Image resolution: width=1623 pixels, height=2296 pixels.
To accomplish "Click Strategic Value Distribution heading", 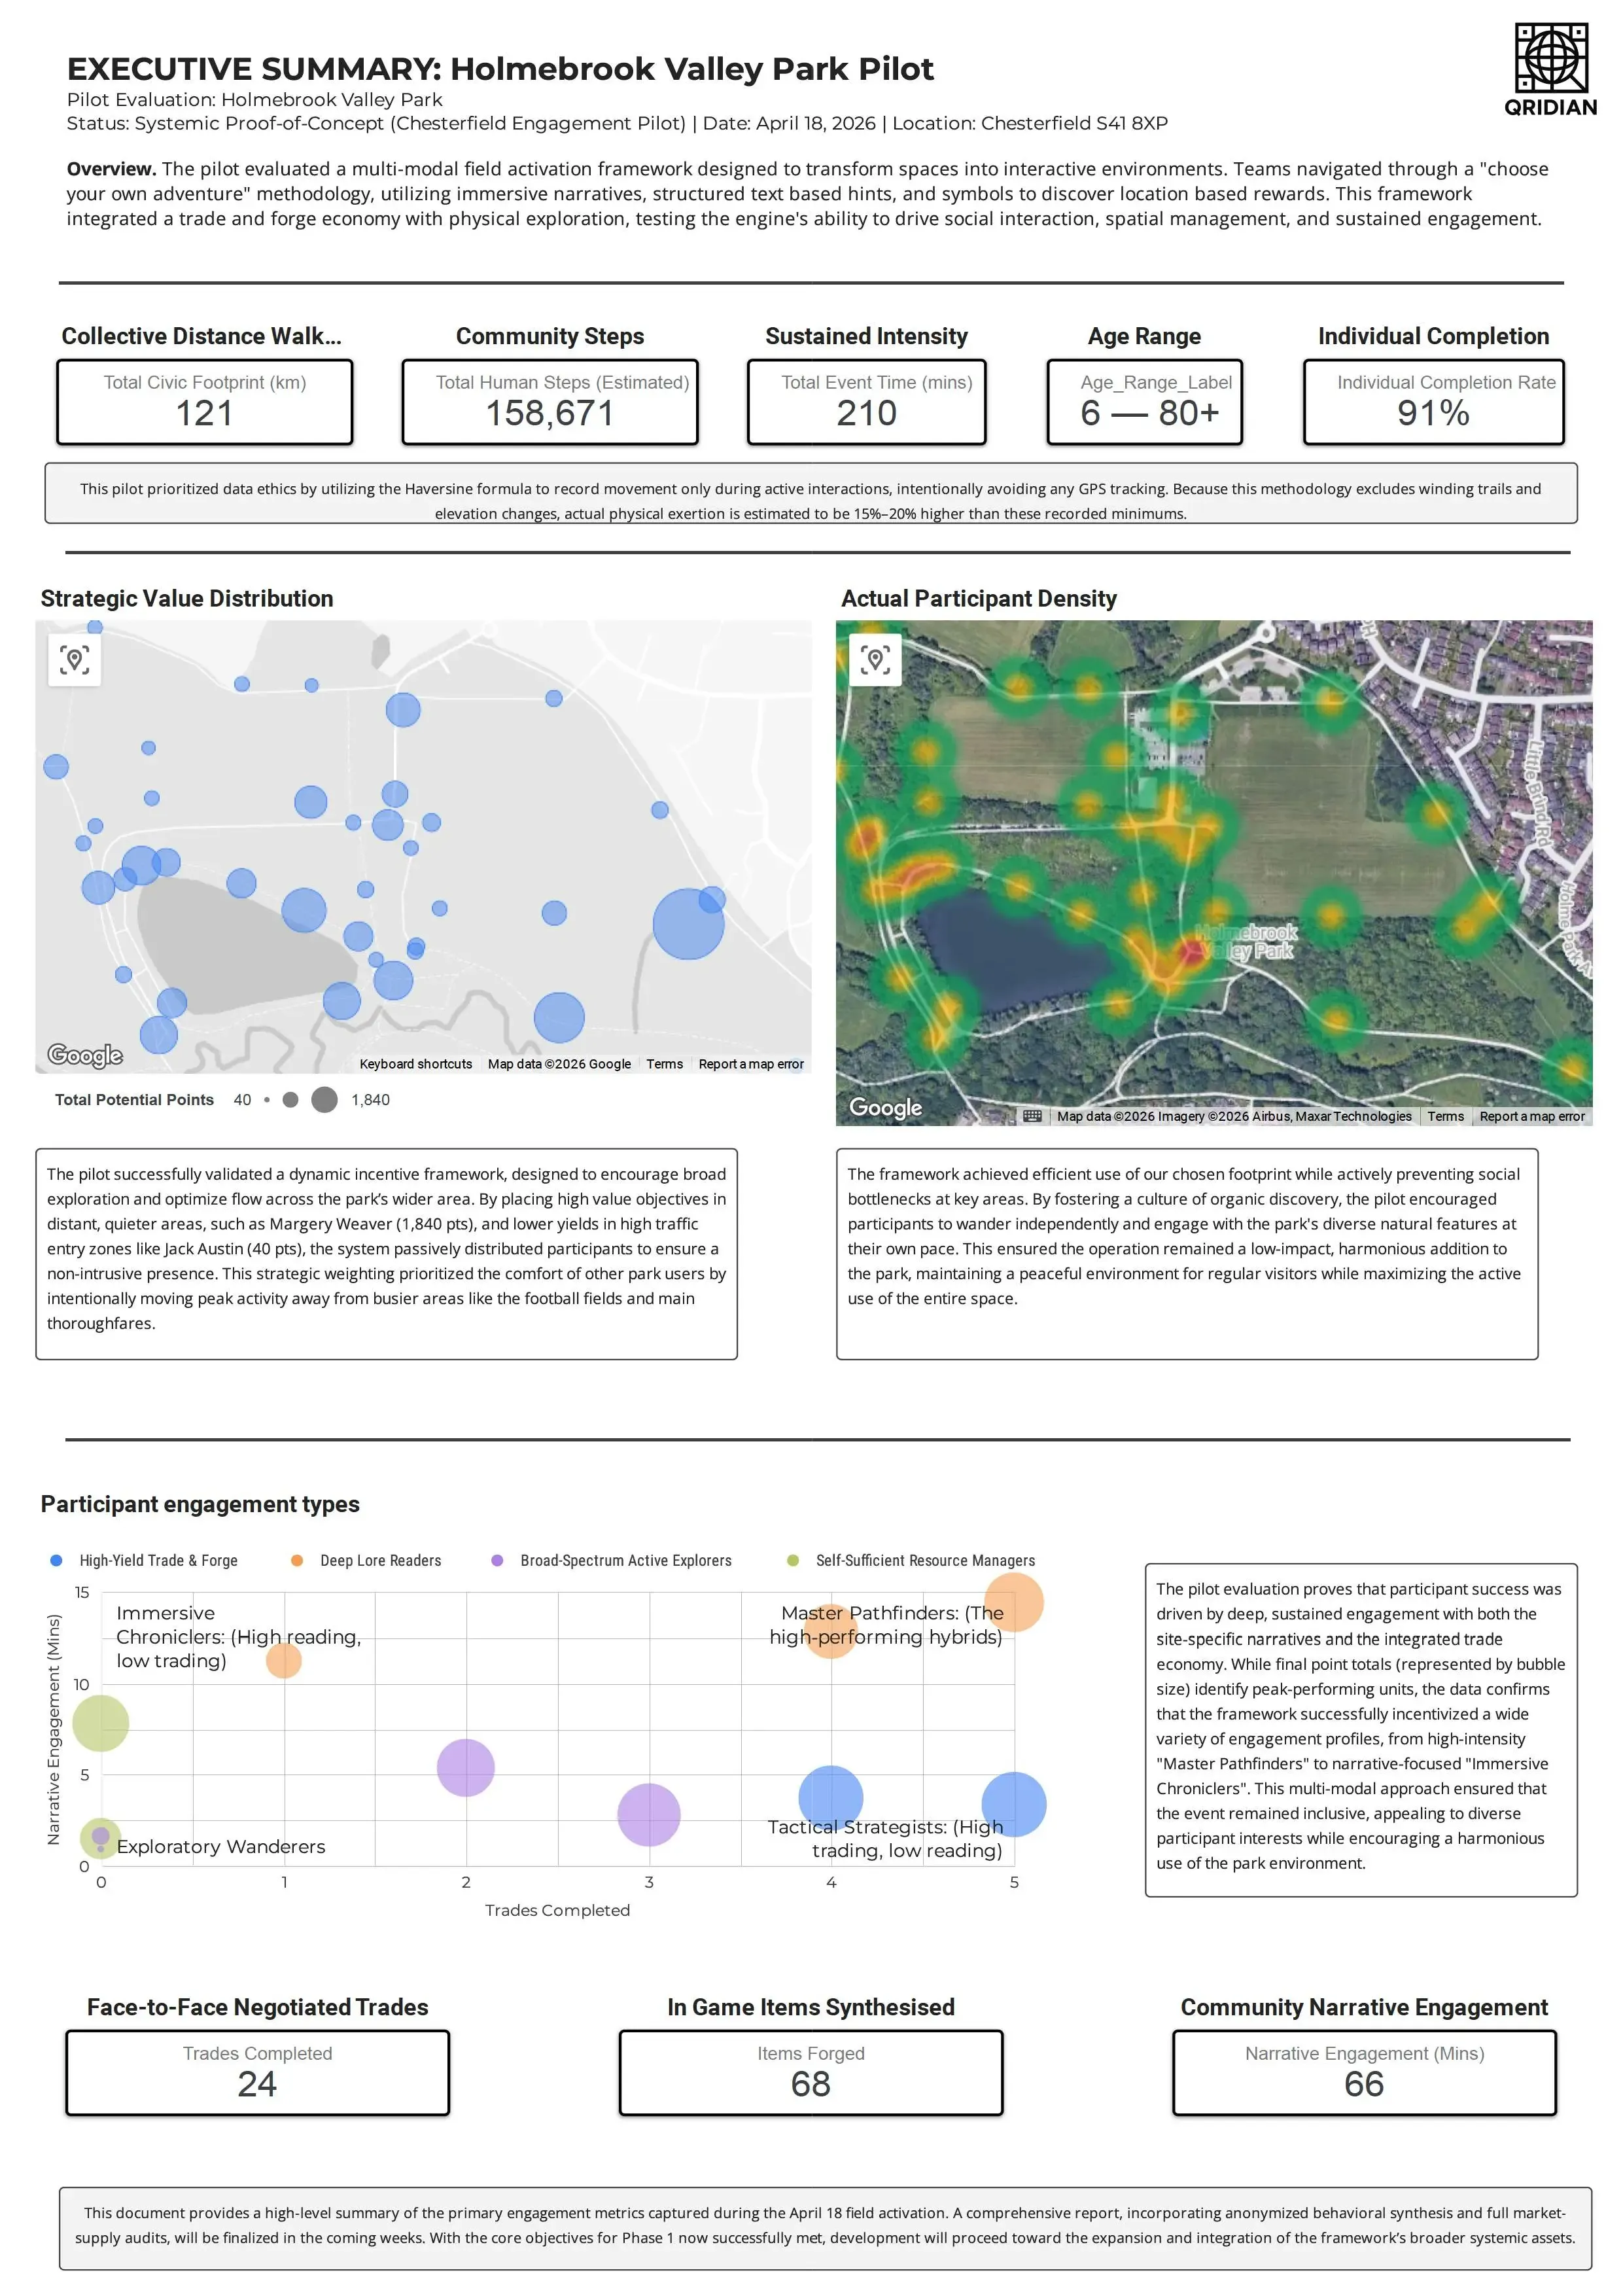I will pyautogui.click(x=187, y=598).
